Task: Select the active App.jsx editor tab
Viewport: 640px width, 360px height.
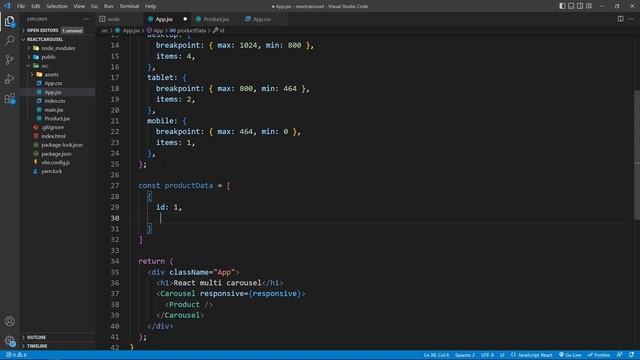Action: tap(164, 19)
